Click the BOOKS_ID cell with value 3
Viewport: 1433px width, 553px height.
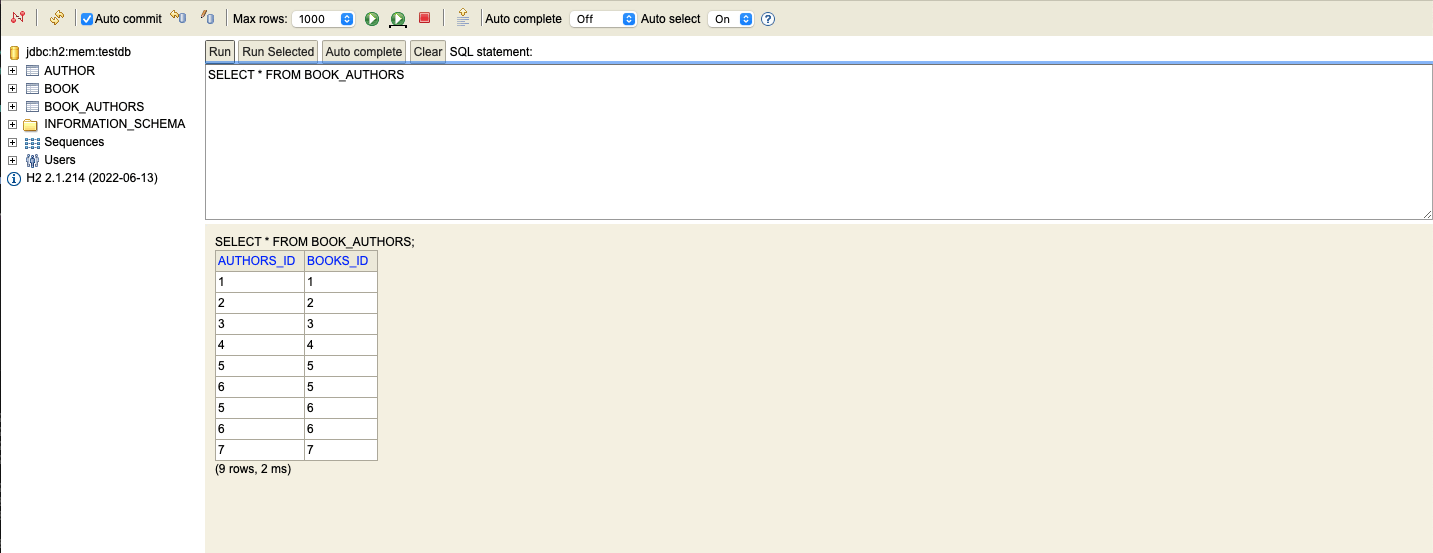pyautogui.click(x=341, y=324)
